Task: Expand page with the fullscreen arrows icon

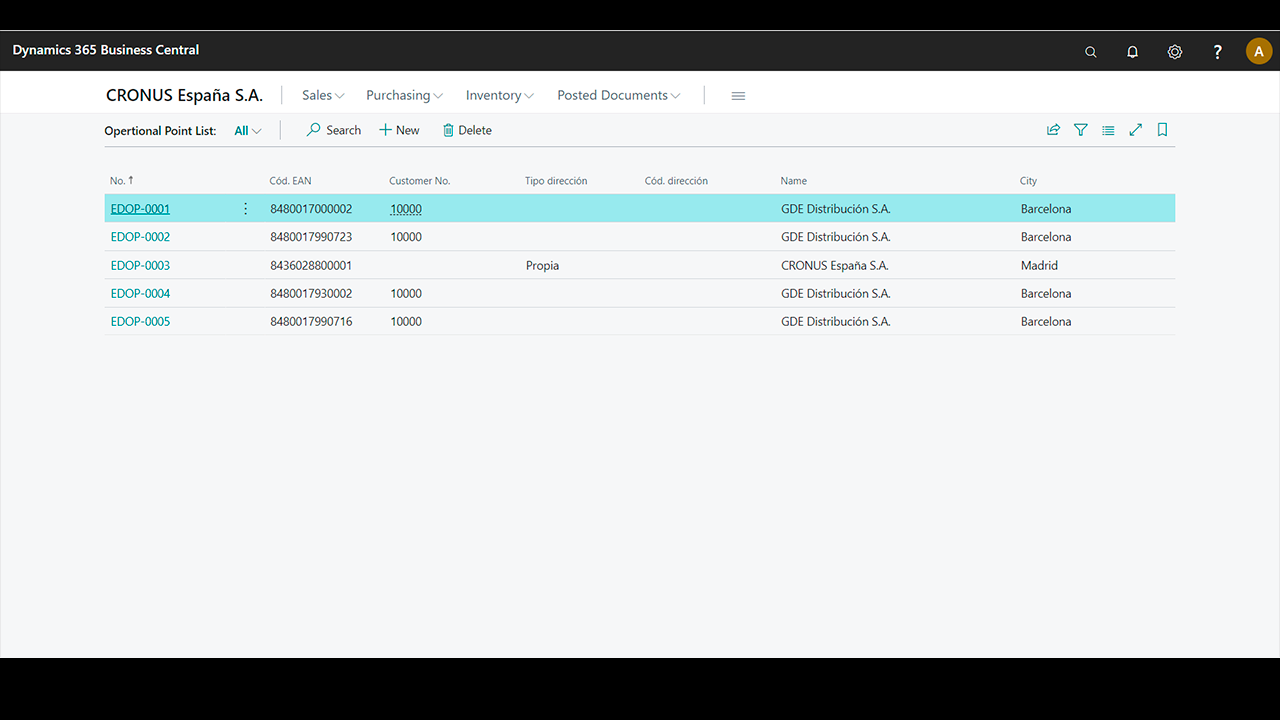Action: point(1135,130)
